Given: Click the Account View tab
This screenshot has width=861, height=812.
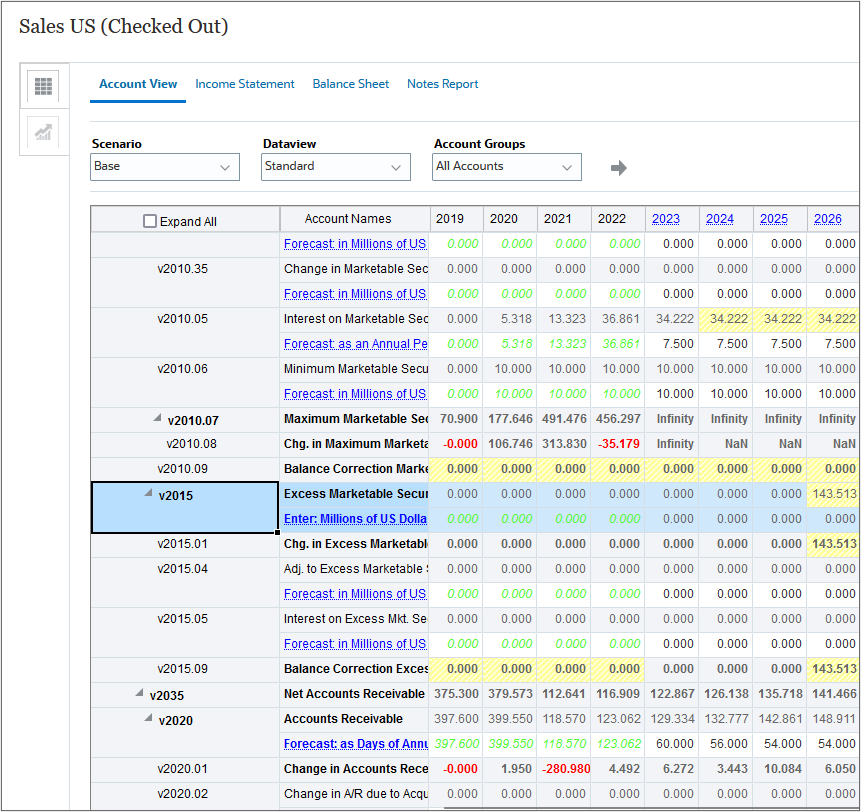Looking at the screenshot, I should tap(137, 84).
